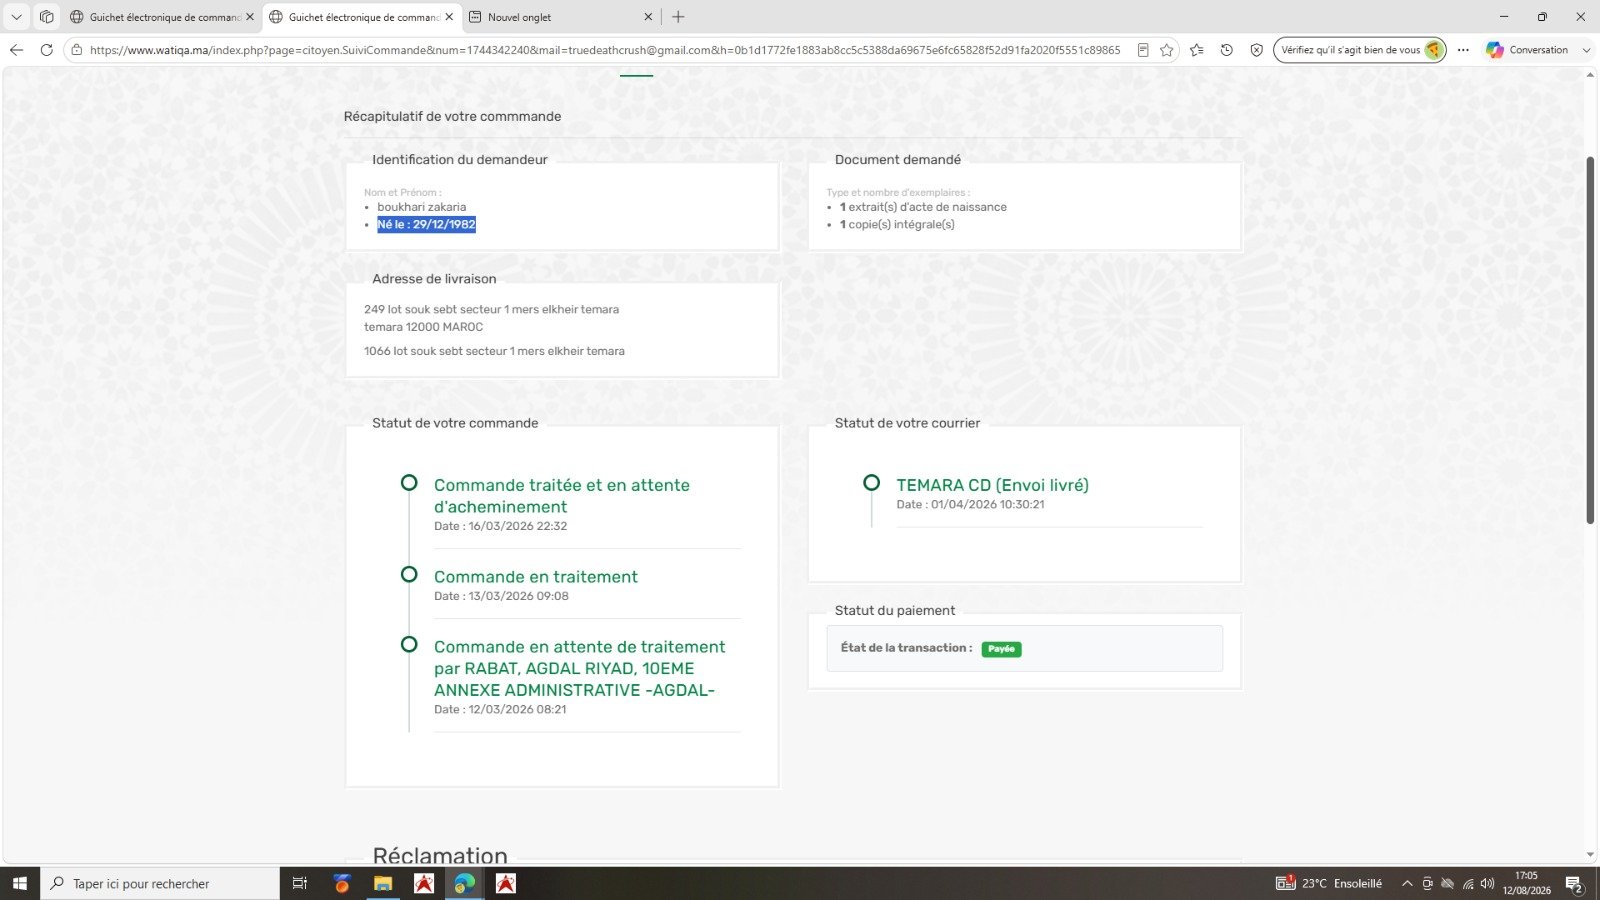Close the first Guichet électronique tab

[x=250, y=17]
